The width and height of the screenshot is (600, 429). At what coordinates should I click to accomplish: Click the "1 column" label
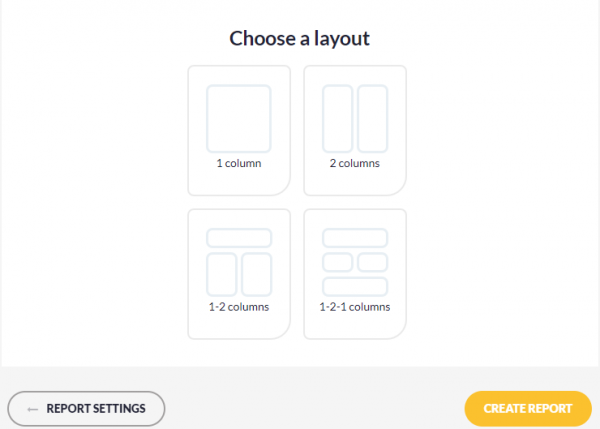point(239,163)
